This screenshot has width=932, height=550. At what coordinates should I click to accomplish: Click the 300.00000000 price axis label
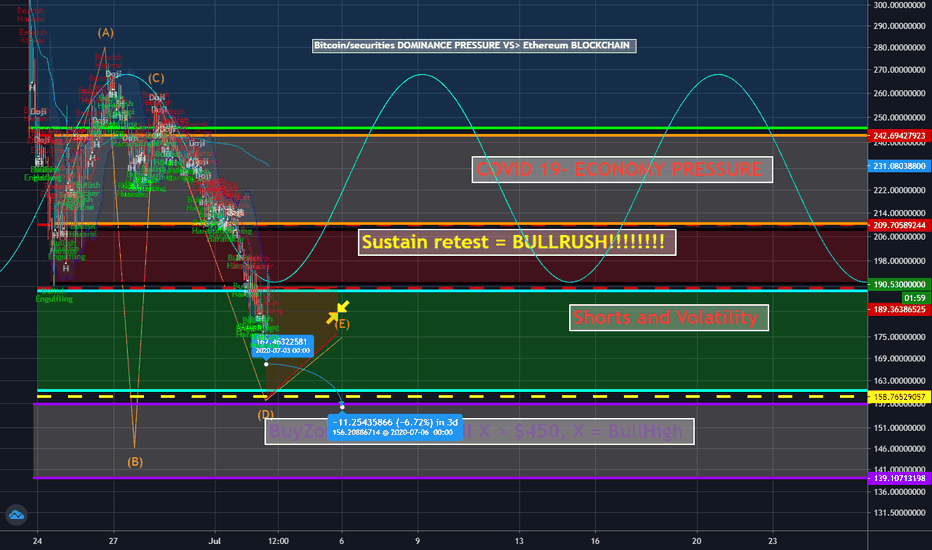(x=899, y=5)
